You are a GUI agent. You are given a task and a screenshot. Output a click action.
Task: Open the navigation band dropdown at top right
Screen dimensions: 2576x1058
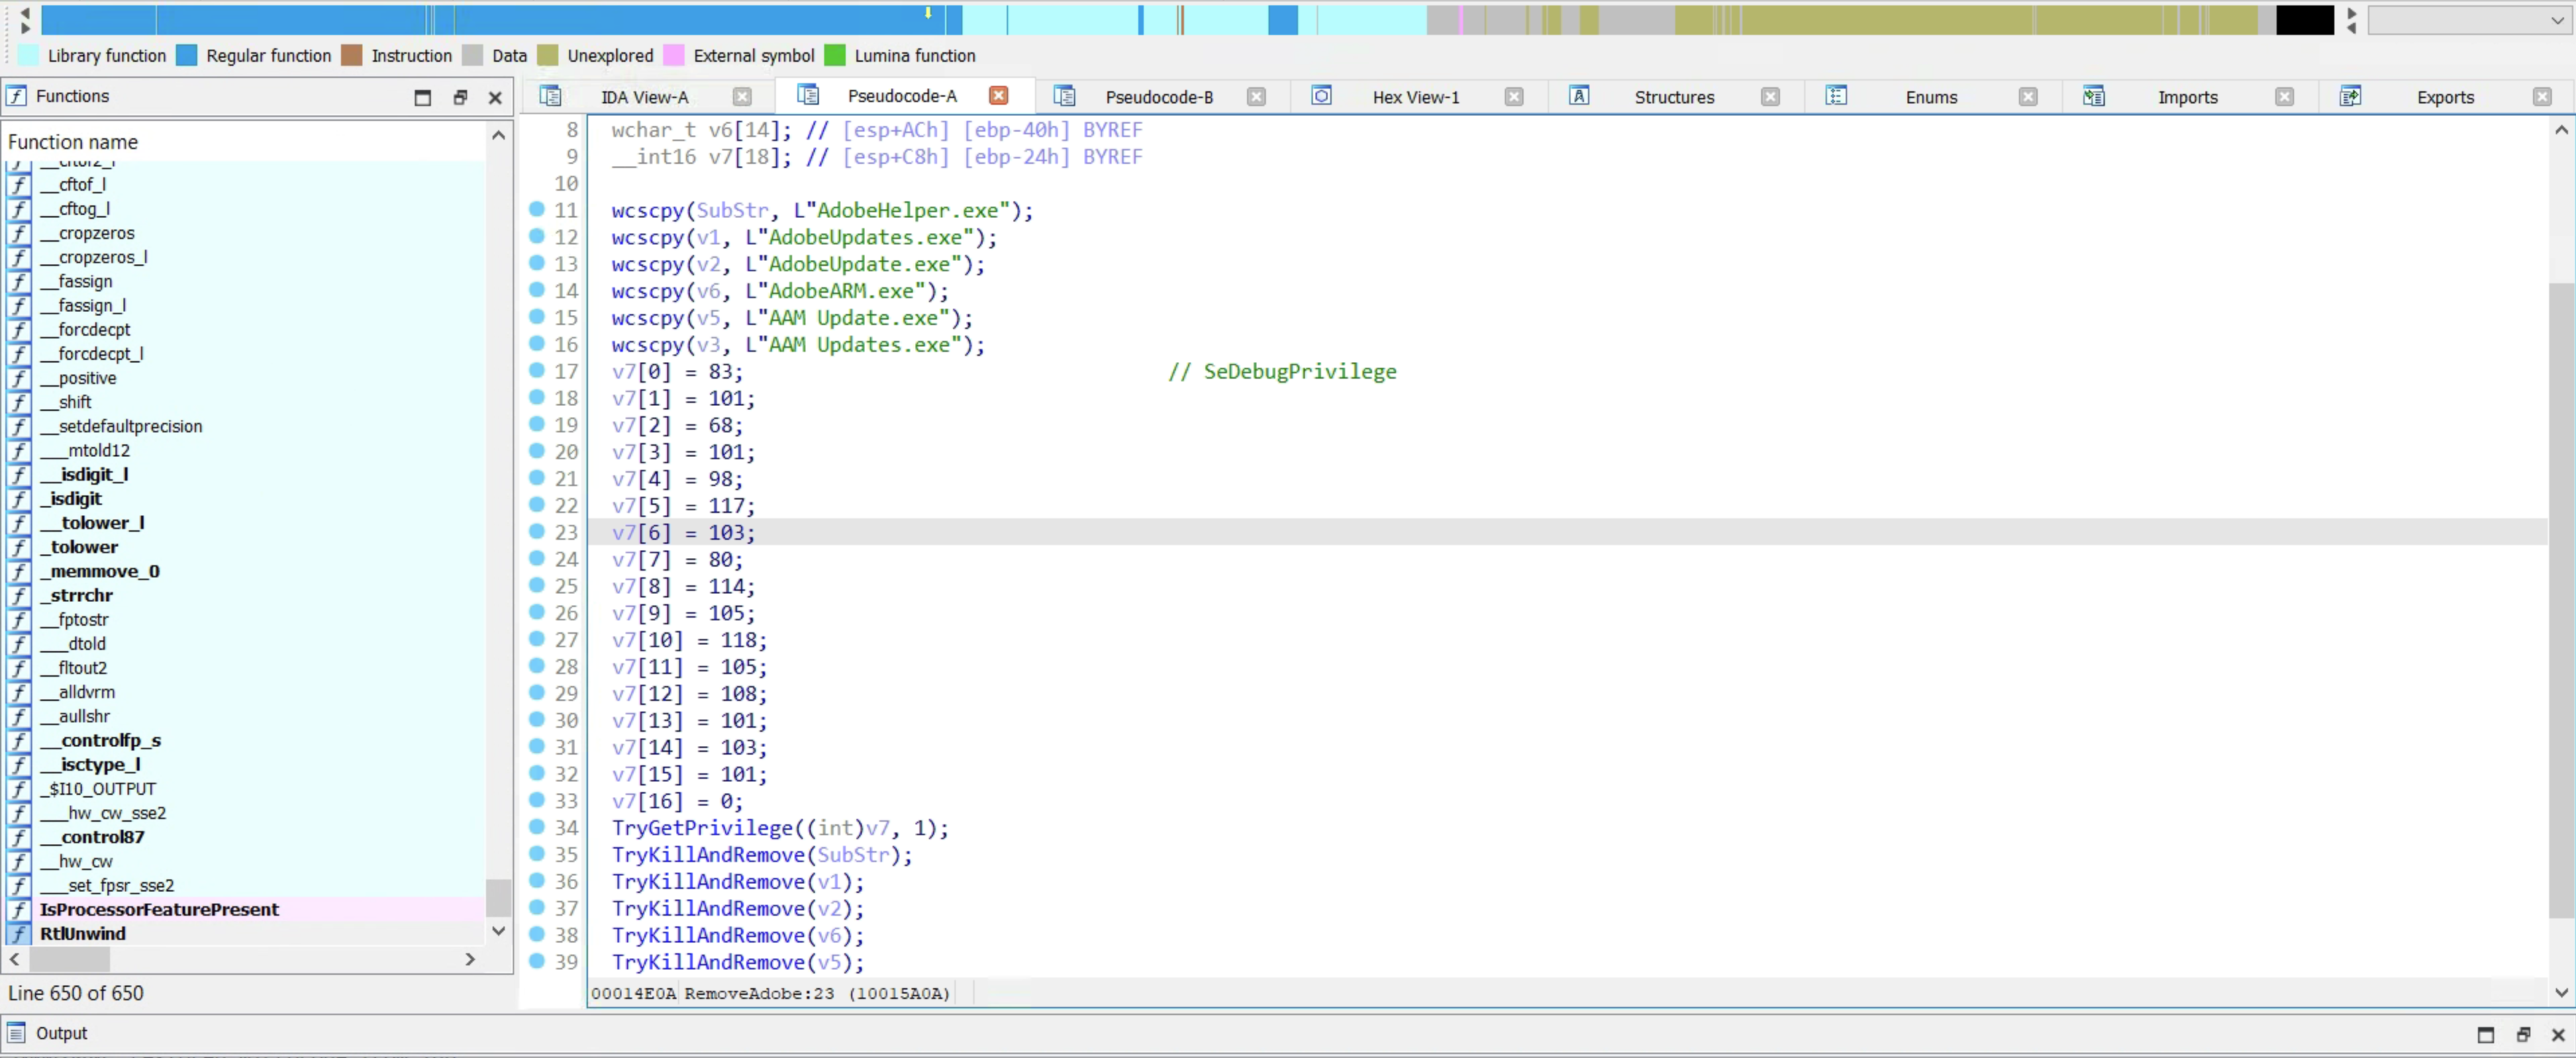[x=2556, y=20]
